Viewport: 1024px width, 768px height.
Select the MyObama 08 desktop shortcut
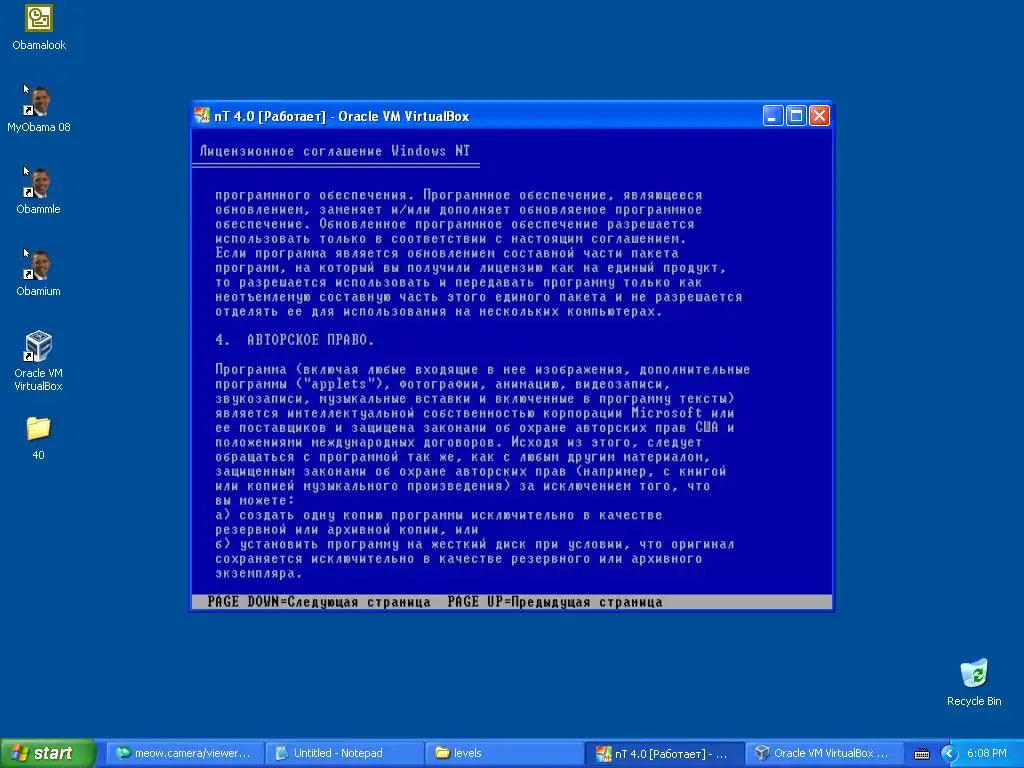pos(39,109)
